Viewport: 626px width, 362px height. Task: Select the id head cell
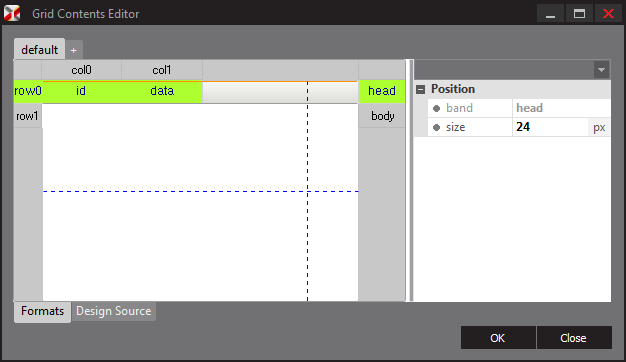click(x=81, y=91)
